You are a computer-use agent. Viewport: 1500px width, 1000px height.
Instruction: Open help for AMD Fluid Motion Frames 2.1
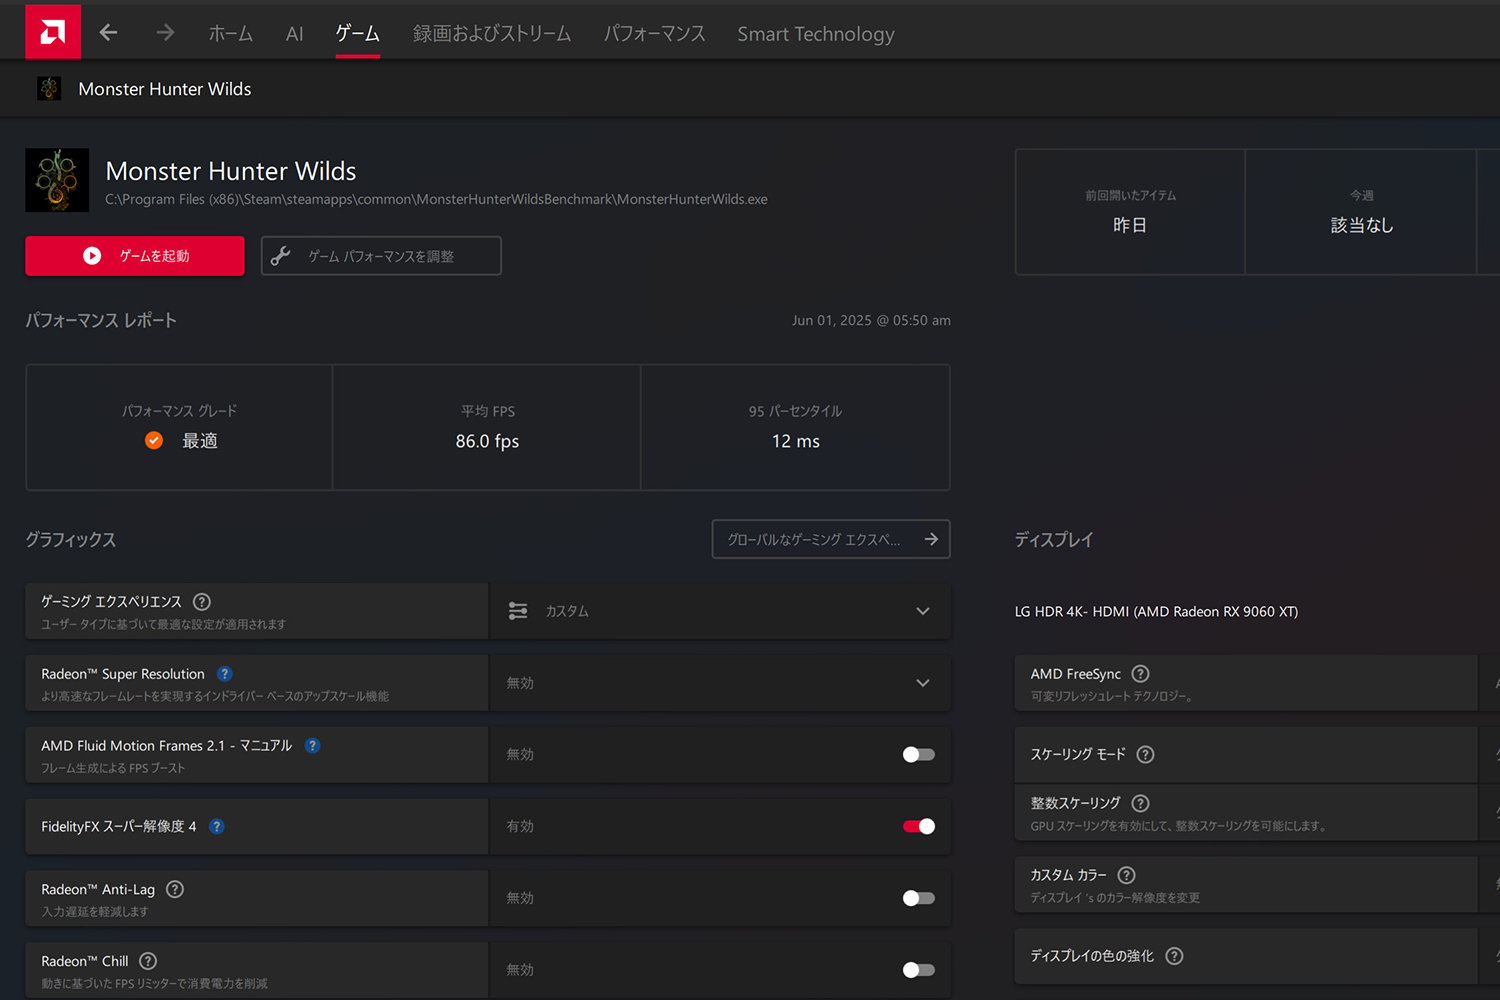pos(313,745)
